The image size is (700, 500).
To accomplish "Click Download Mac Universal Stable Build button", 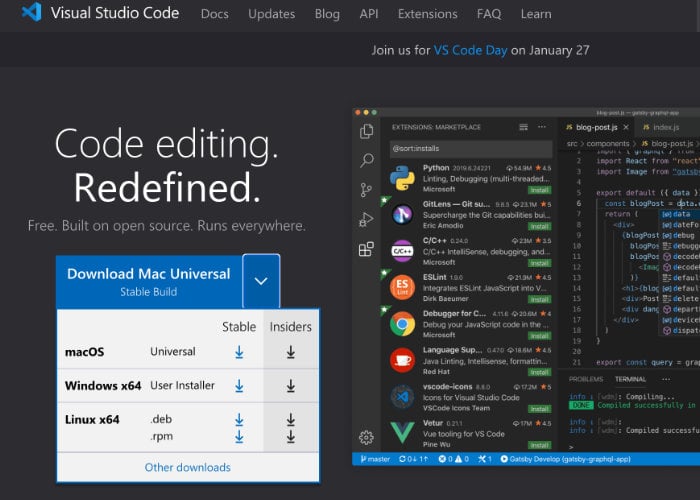I will coord(149,282).
